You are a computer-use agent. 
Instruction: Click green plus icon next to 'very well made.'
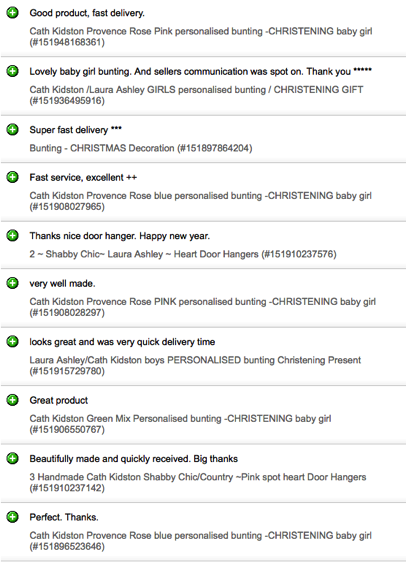[13, 283]
